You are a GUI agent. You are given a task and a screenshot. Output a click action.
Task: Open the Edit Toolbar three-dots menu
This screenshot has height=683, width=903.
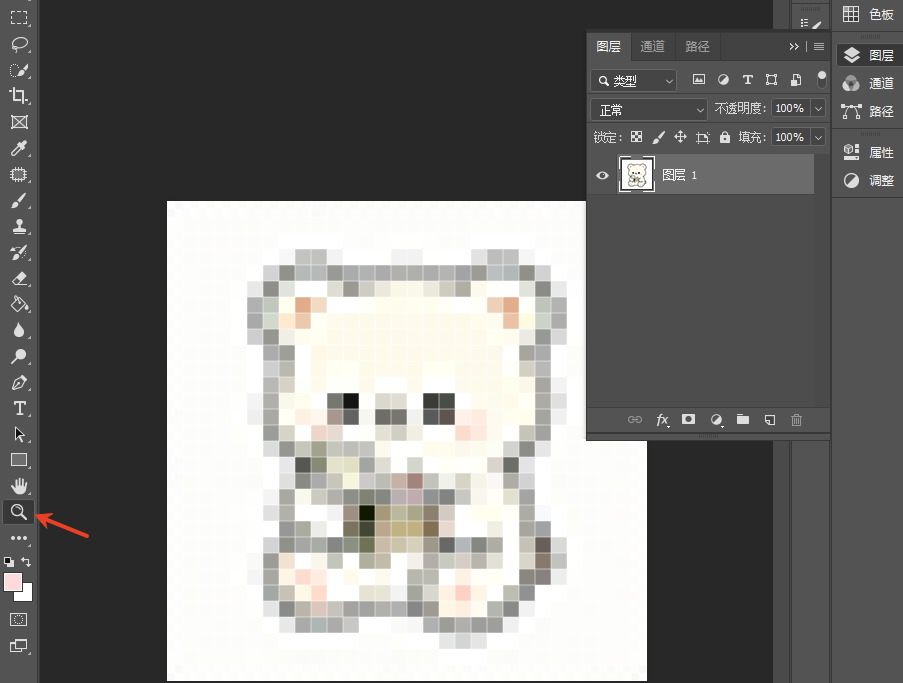tap(19, 538)
